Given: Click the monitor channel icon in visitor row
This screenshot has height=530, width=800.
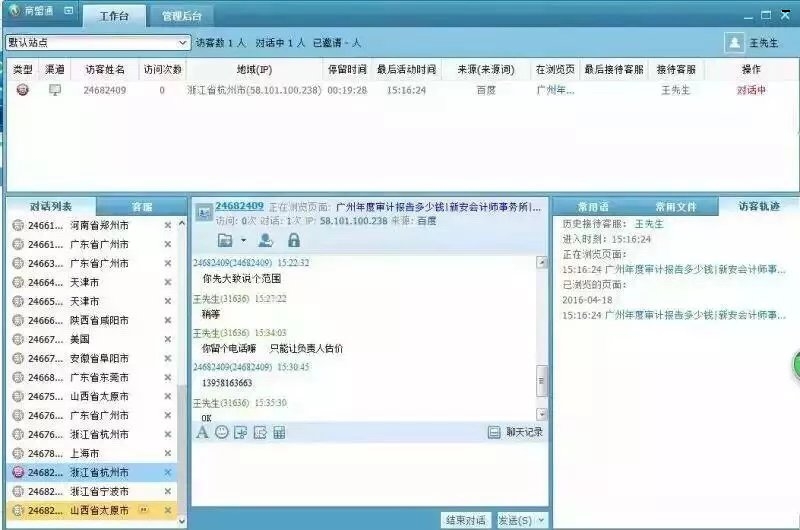Looking at the screenshot, I should click(x=55, y=90).
